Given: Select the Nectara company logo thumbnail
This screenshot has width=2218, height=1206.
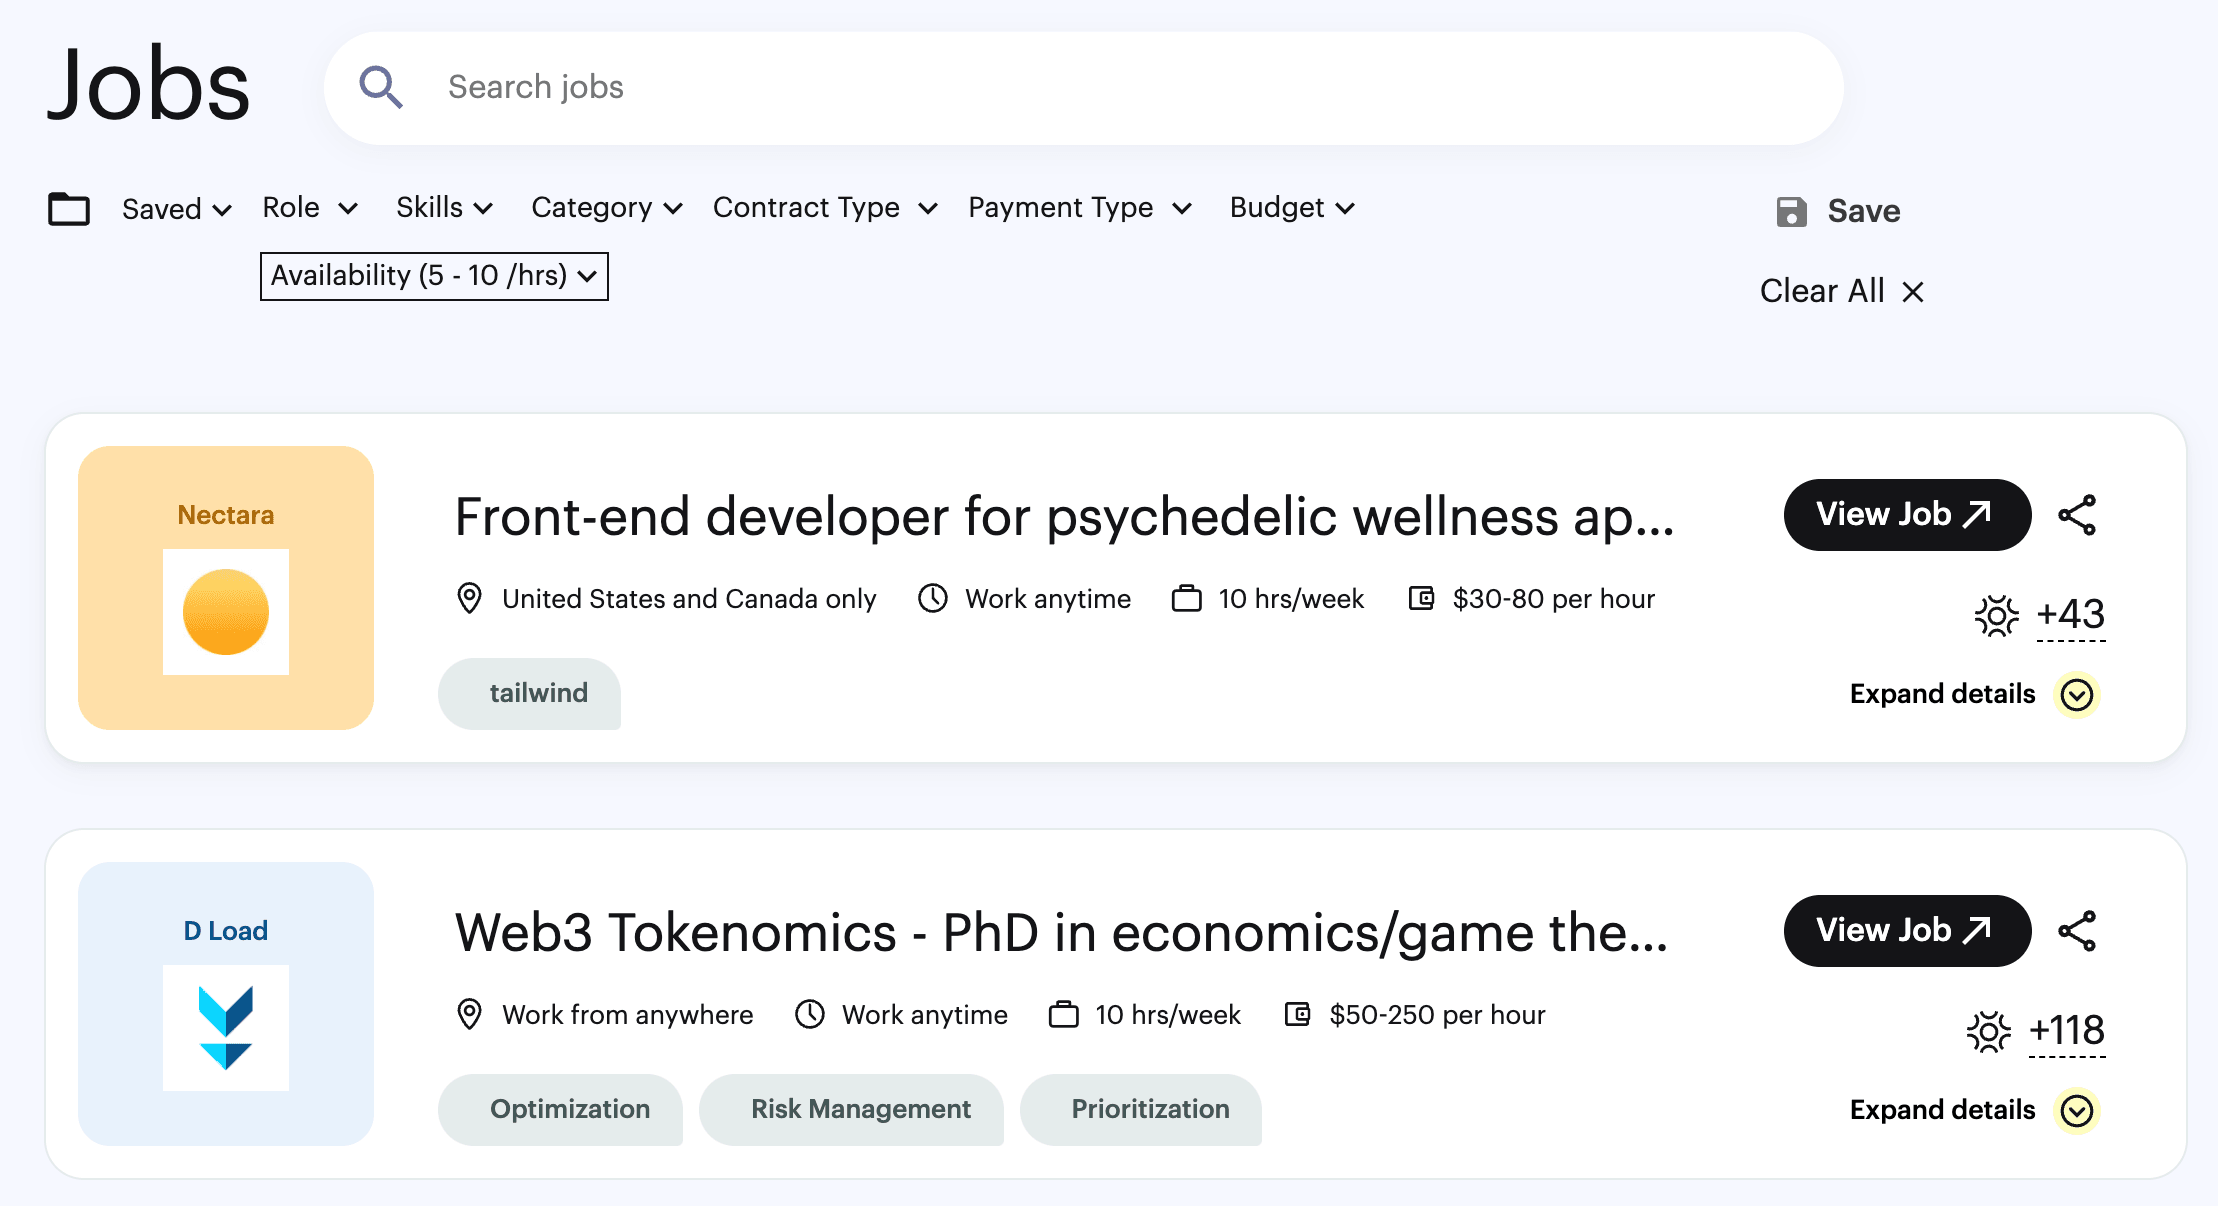Looking at the screenshot, I should [226, 612].
